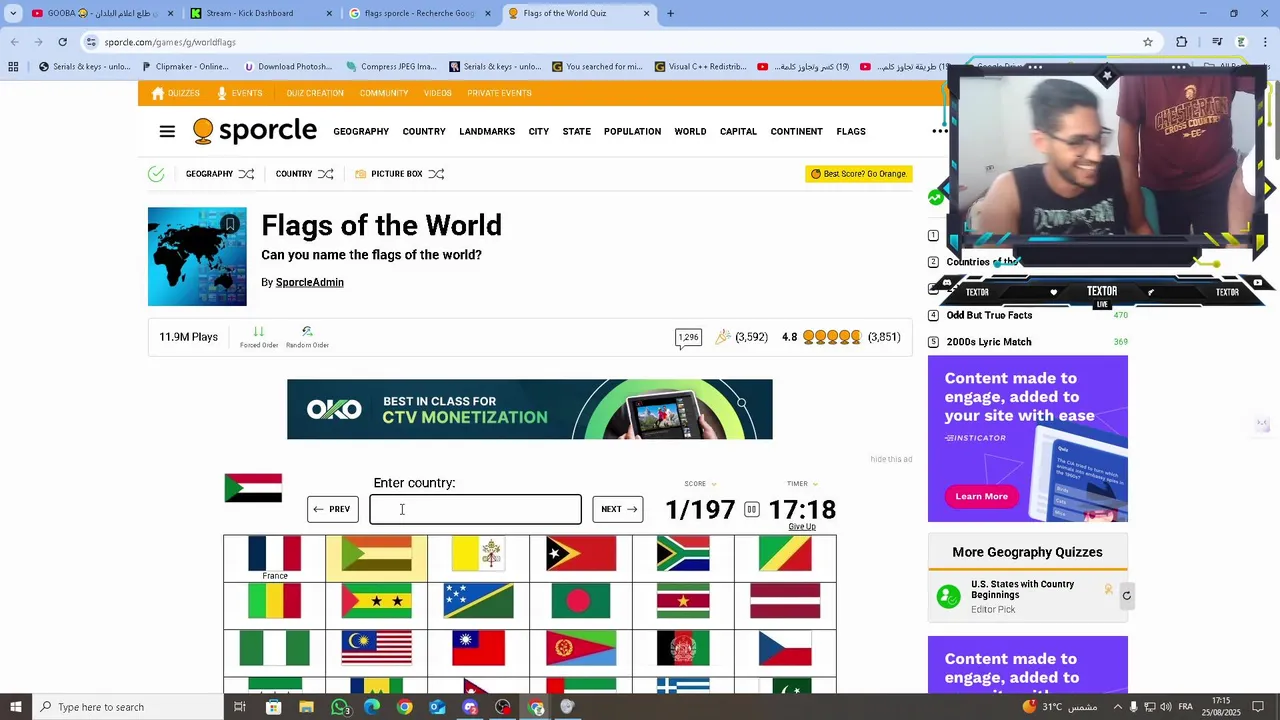Screen dimensions: 1280x720
Task: Click the green checkmark badge icon
Action: [x=156, y=174]
